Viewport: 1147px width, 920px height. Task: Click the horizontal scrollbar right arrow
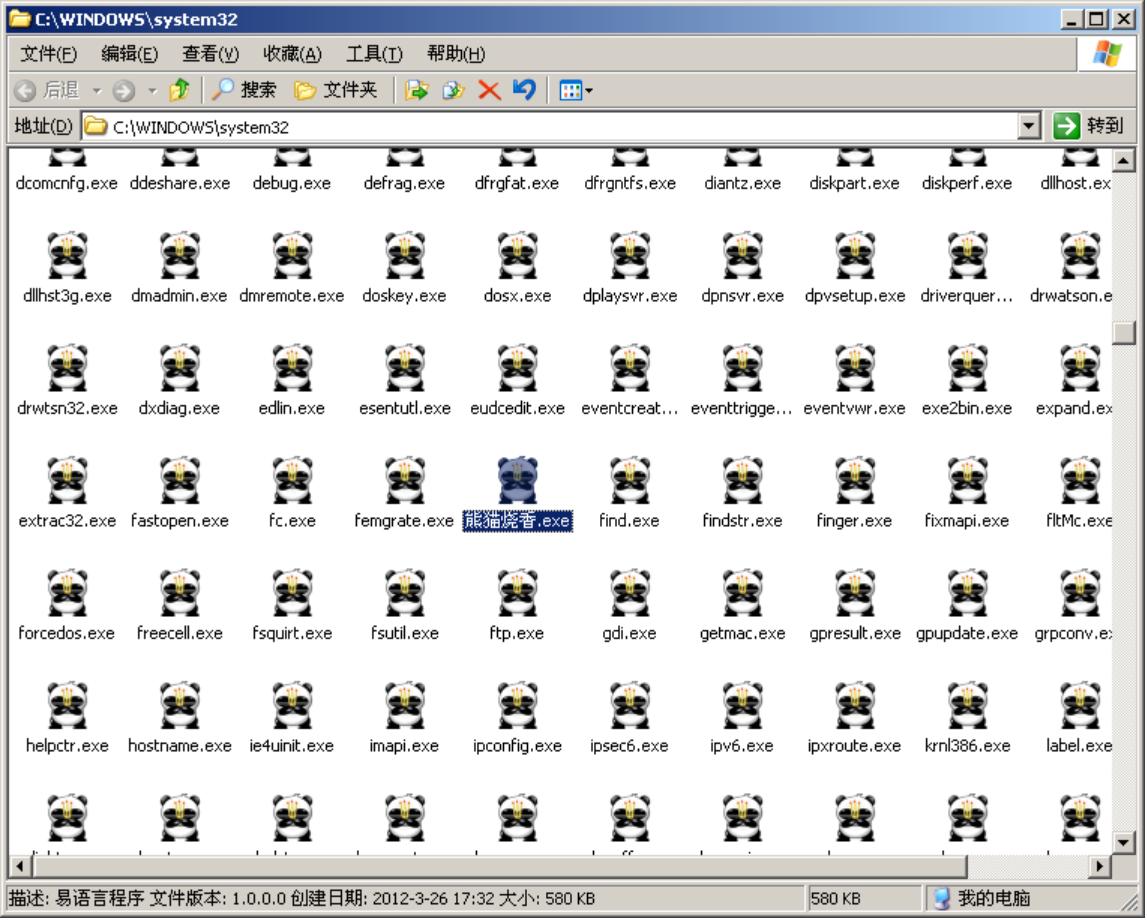[x=1101, y=866]
